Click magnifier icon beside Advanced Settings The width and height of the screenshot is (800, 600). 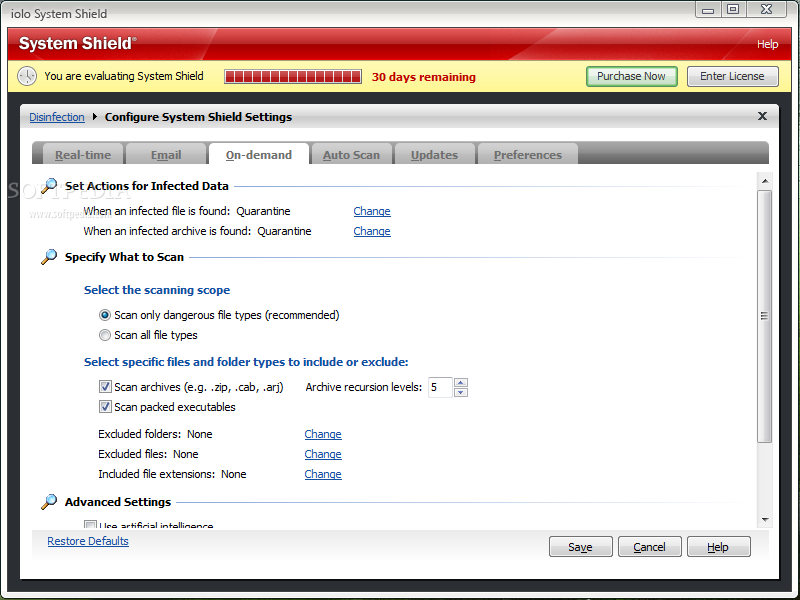49,502
